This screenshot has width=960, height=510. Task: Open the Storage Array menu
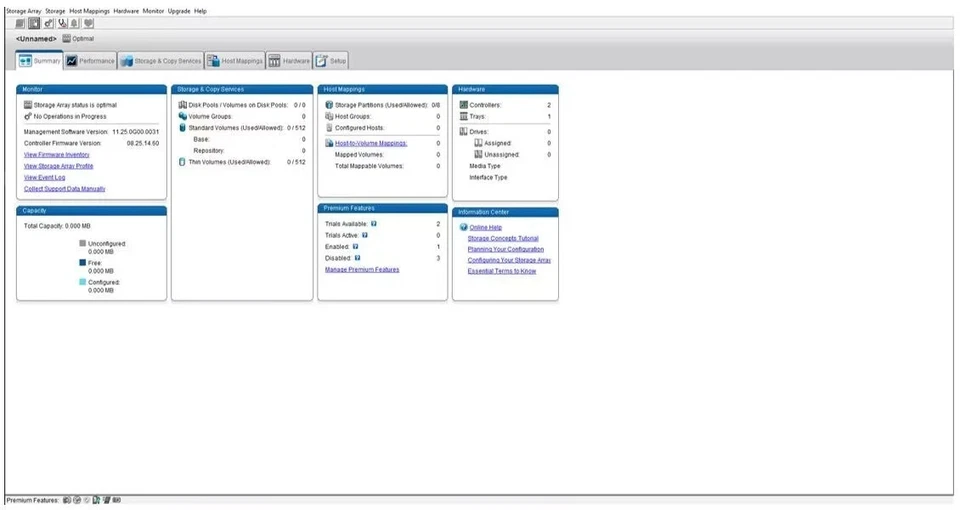point(24,11)
